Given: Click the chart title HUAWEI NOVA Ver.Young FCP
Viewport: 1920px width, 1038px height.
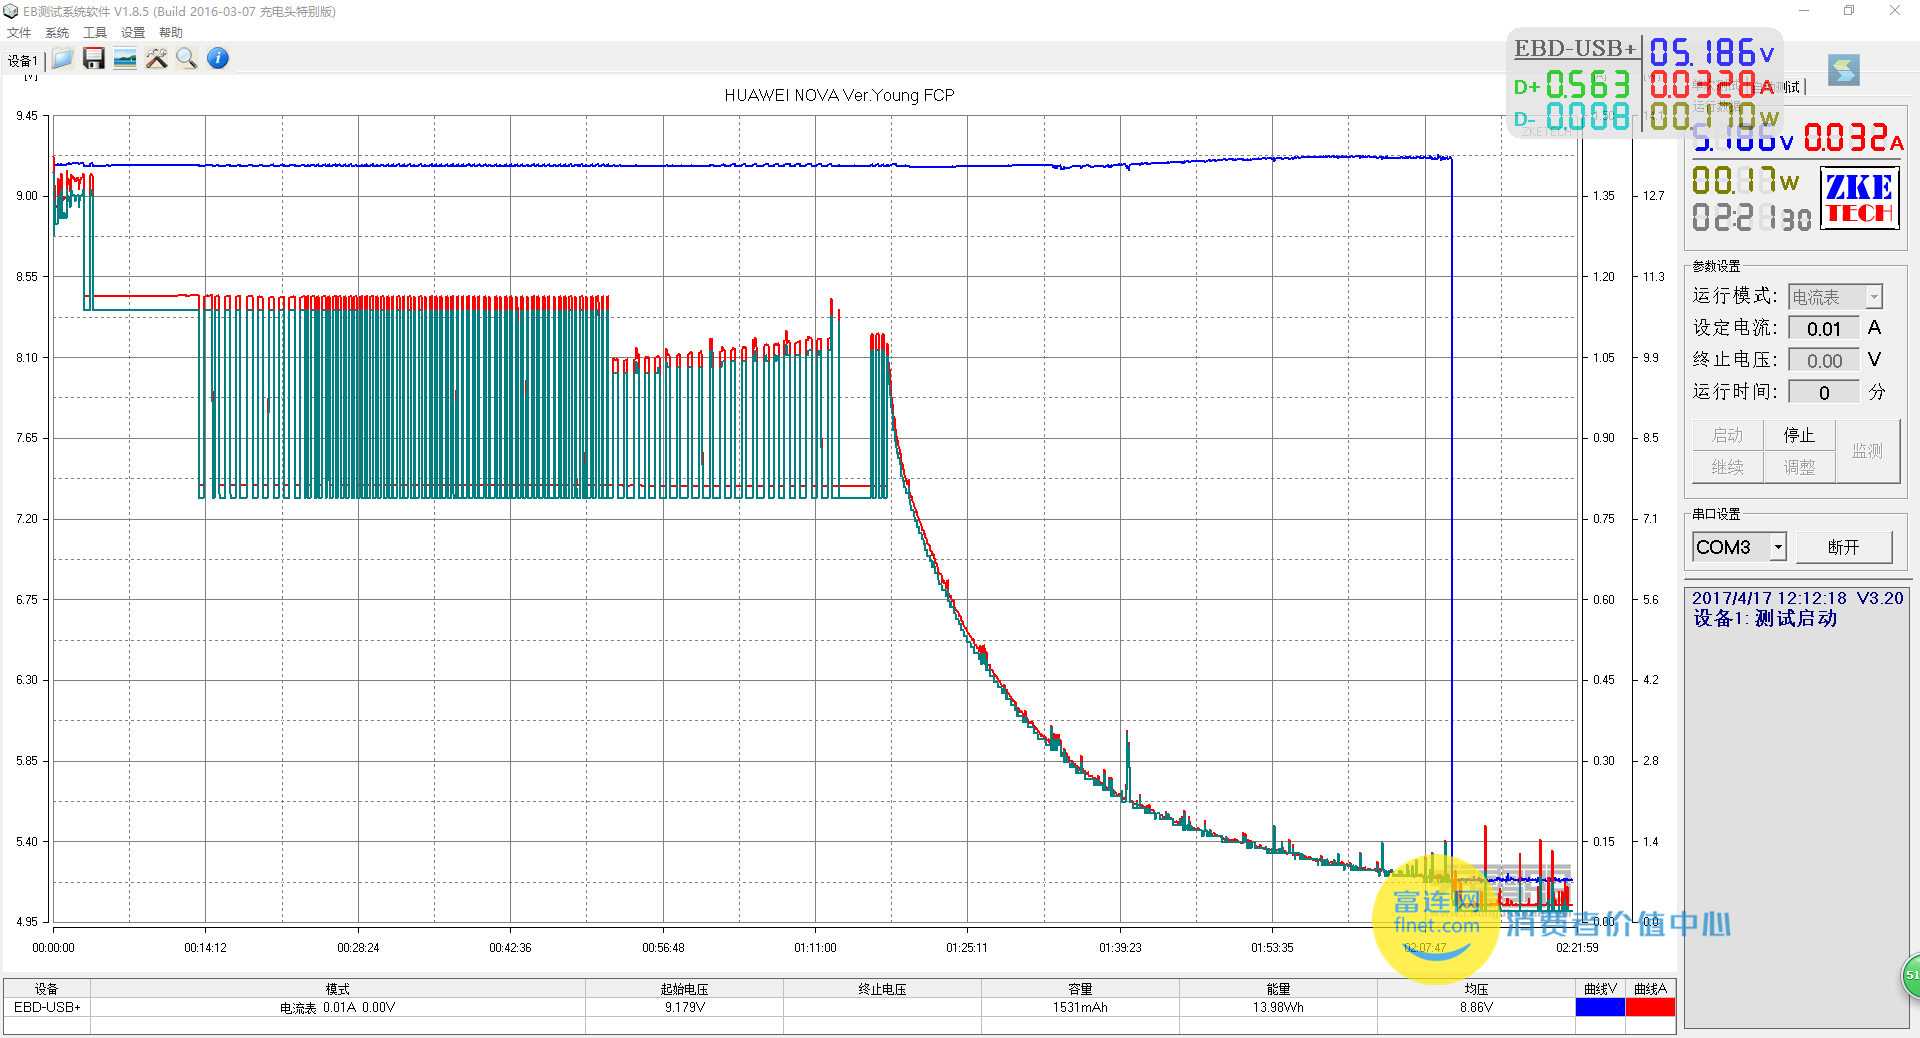Looking at the screenshot, I should [839, 95].
